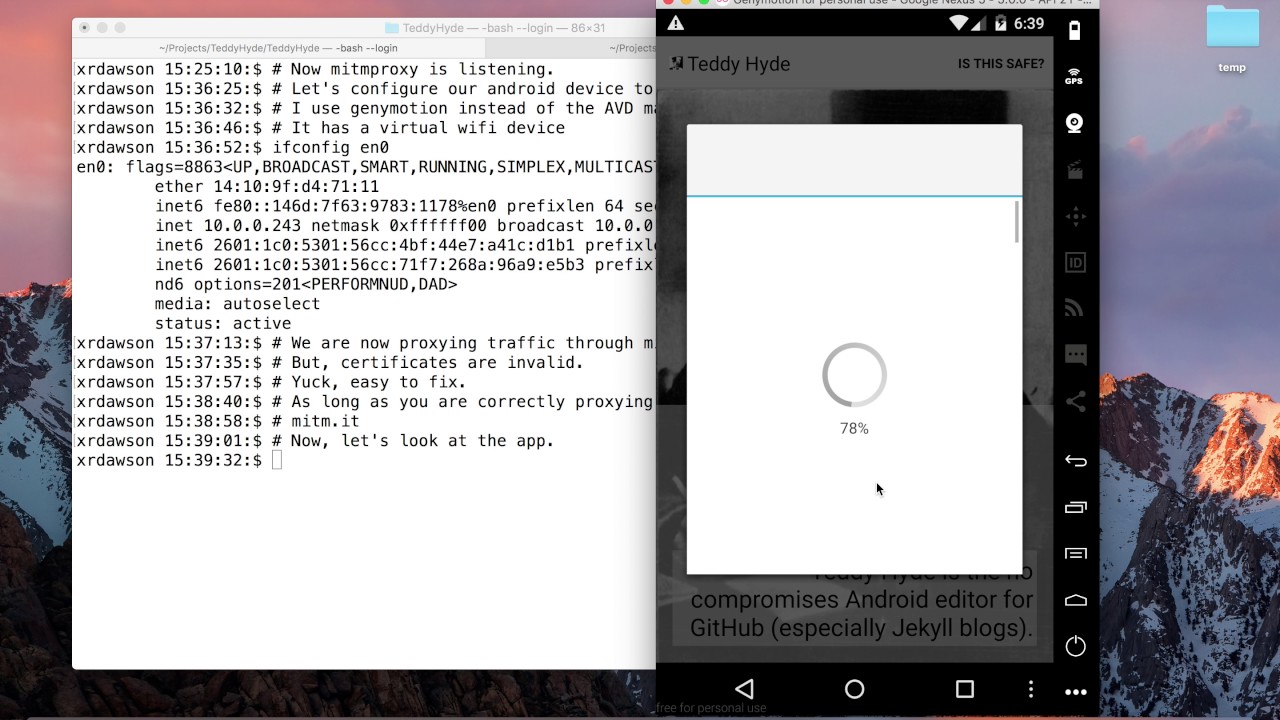Click the 'en0: flags=8863' terminal line
Screen dimensions: 1280x720
[366, 167]
